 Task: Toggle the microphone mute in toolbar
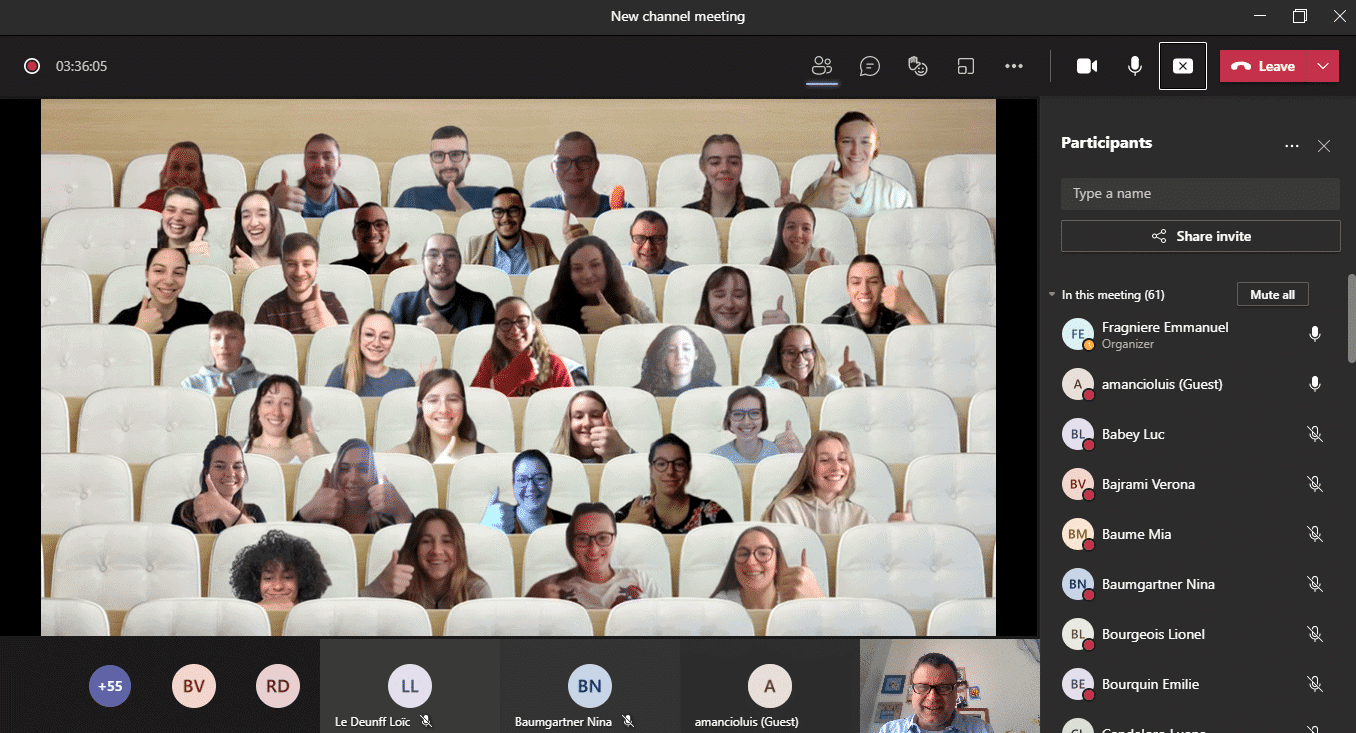[x=1135, y=66]
